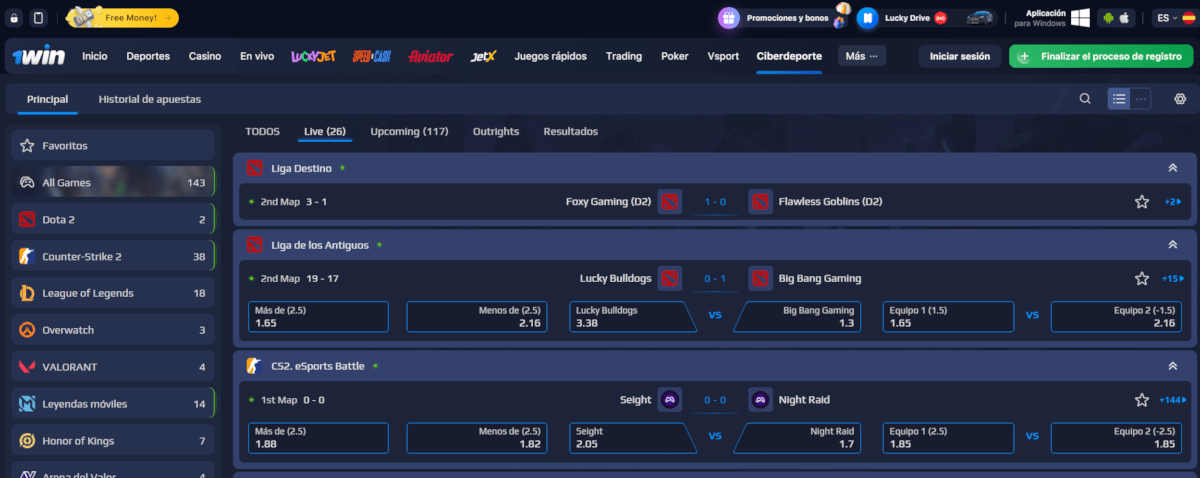Filter by VALORANT in sidebar
The image size is (1200, 478).
[113, 367]
